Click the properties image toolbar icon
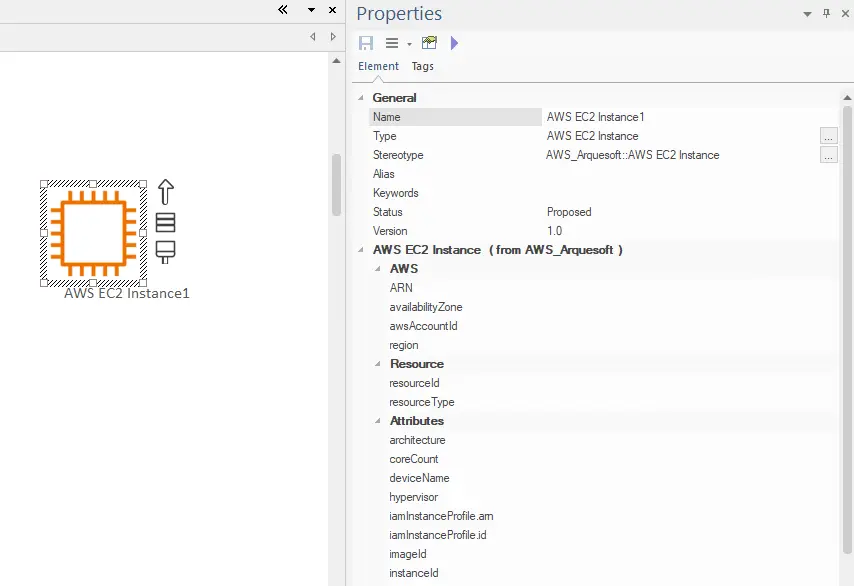Screen dimensions: 854x586 429,42
